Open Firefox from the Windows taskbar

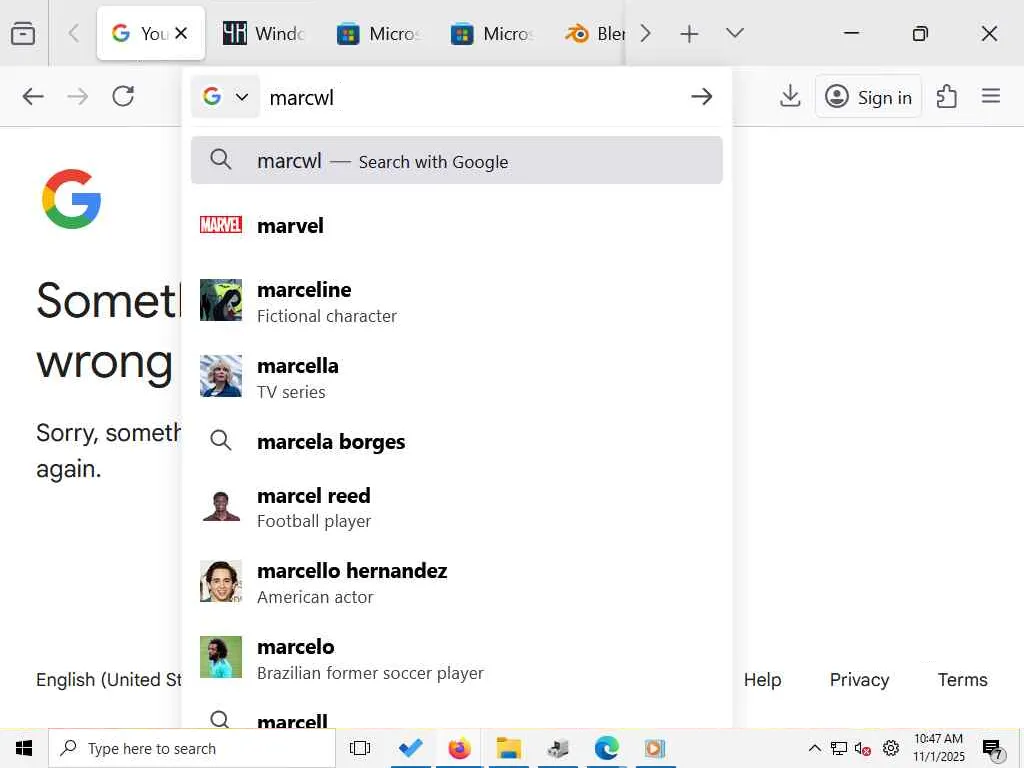pyautogui.click(x=459, y=748)
